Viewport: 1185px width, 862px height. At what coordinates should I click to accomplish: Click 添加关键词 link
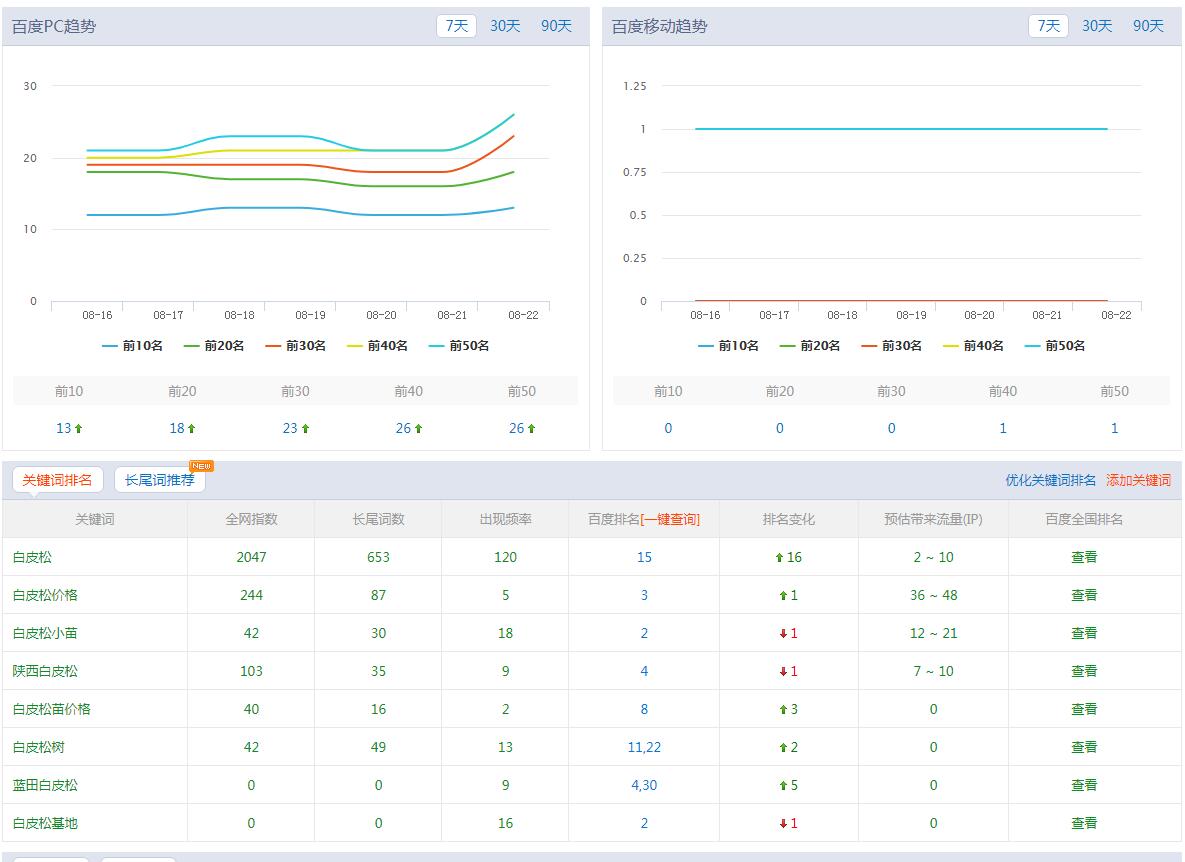(1138, 481)
